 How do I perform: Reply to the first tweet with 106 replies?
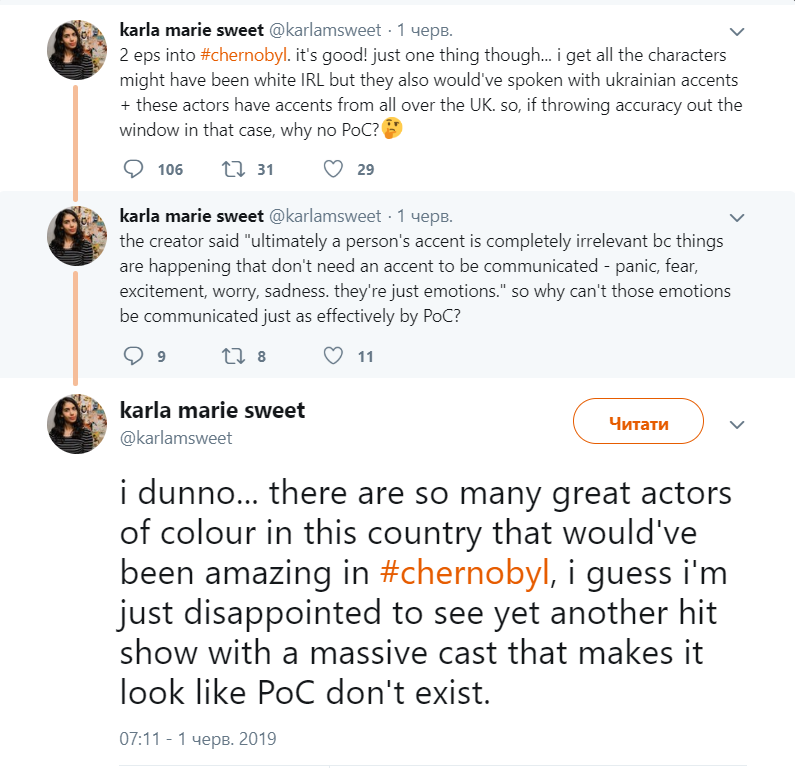pyautogui.click(x=134, y=169)
